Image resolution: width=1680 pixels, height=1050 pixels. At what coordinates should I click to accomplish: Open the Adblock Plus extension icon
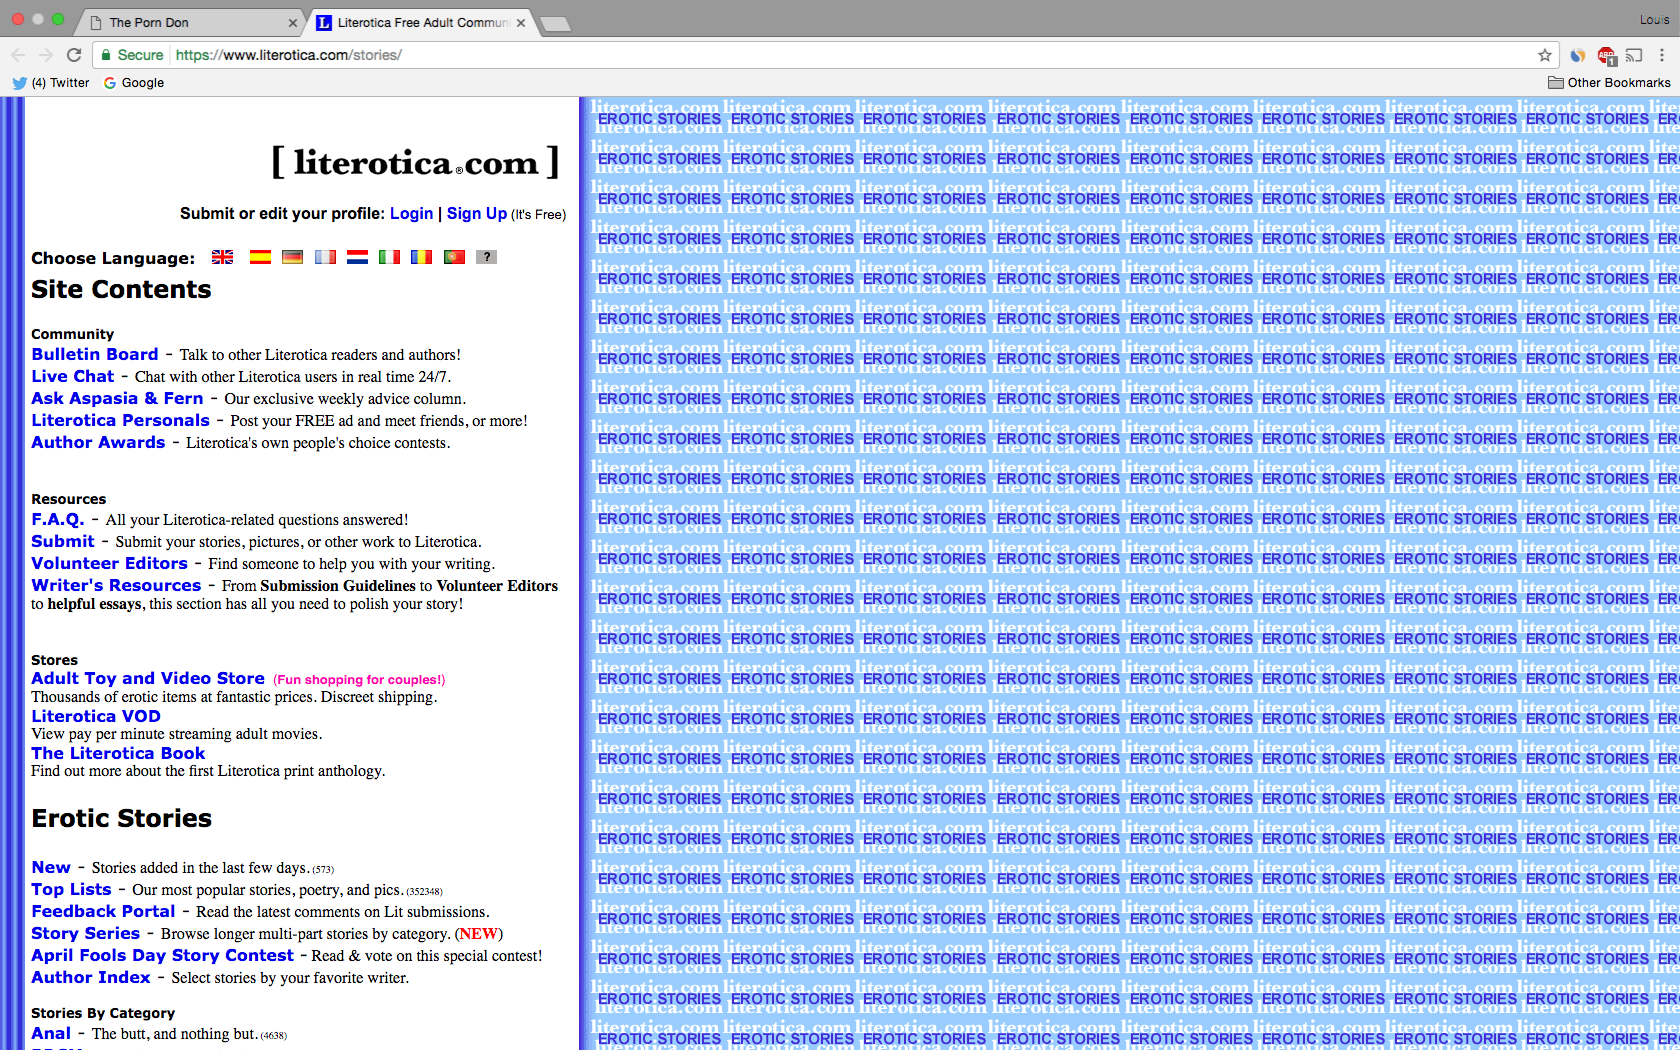coord(1606,55)
